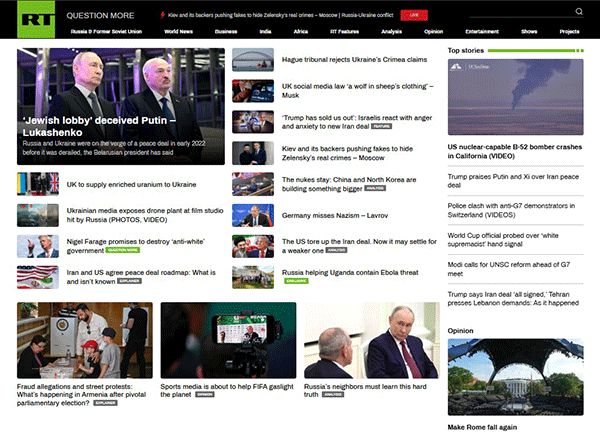Viewport: 600px width, 432px height.
Task: Open 'The nukes stay' China North Korea story
Action: tap(349, 184)
